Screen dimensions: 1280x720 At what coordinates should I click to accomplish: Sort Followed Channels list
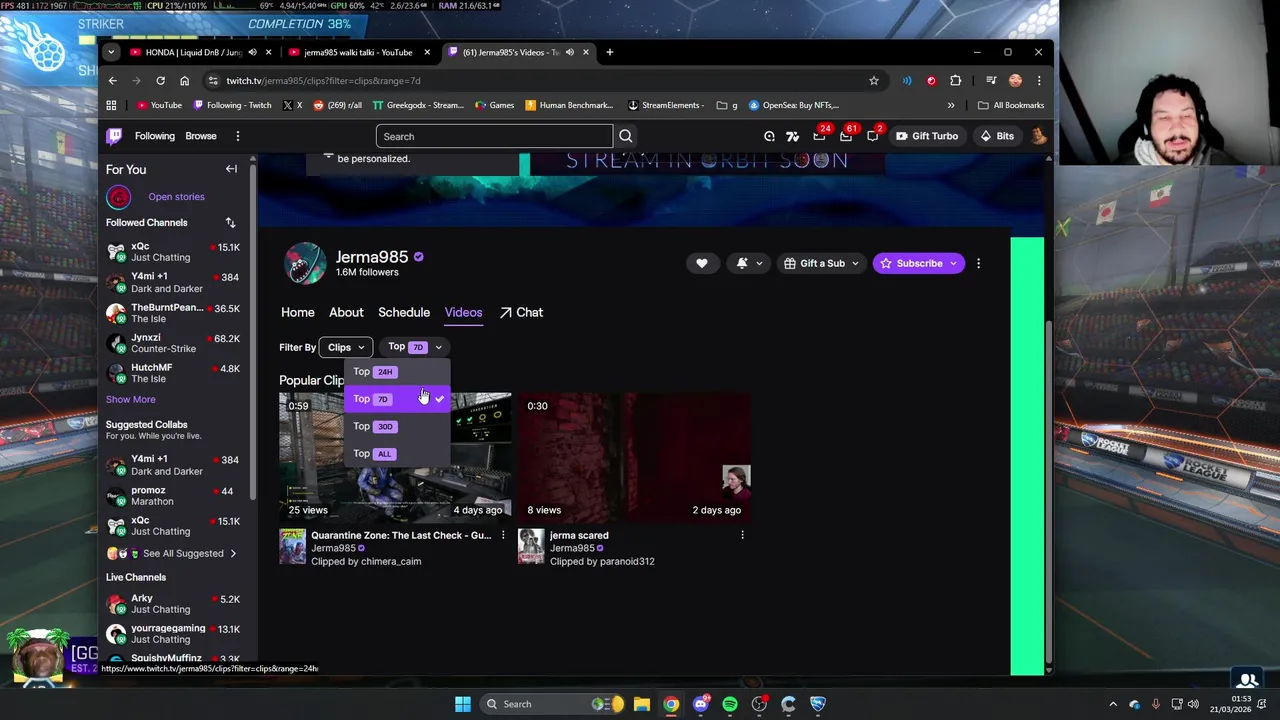[230, 222]
